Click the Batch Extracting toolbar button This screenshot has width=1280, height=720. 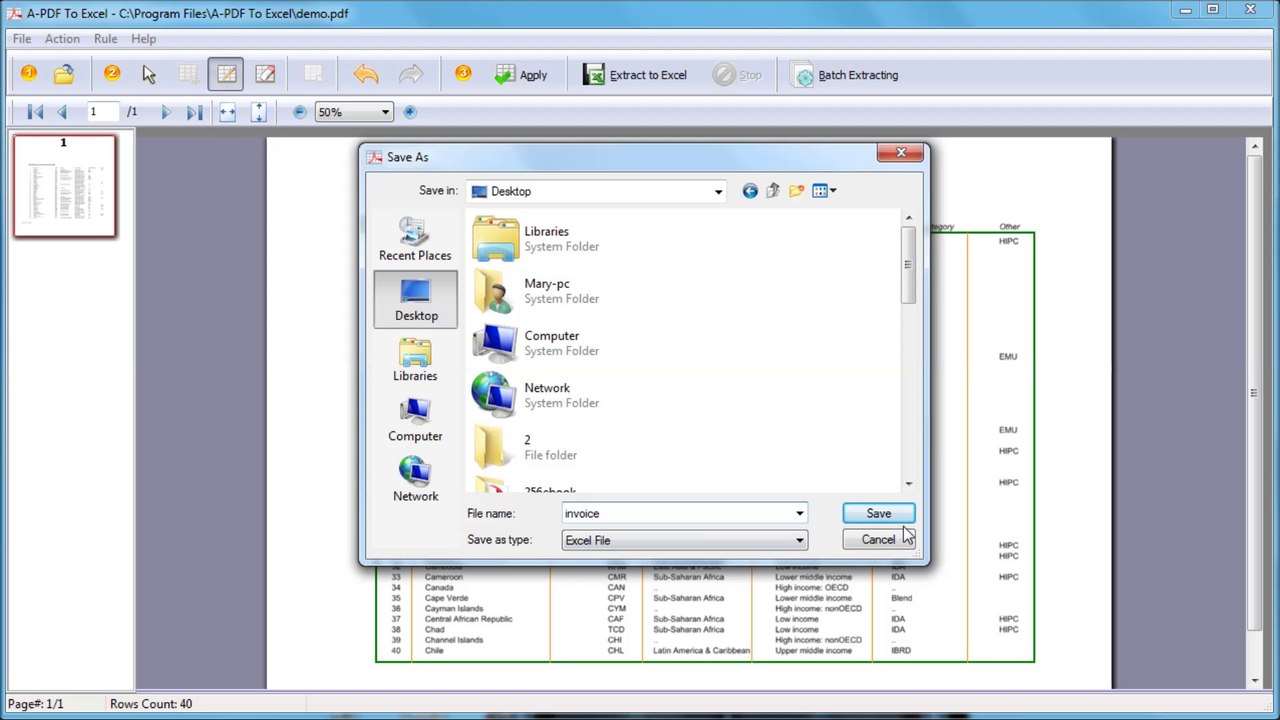click(846, 75)
